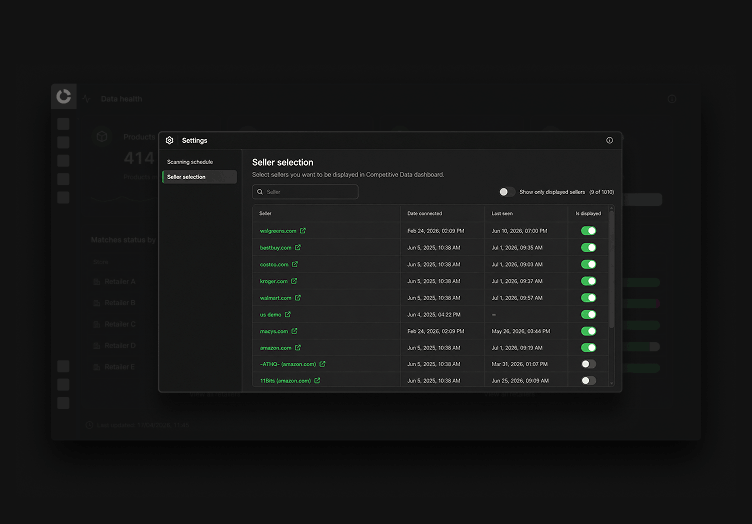Open the kroger.com seller link
The image size is (752, 524).
(273, 281)
